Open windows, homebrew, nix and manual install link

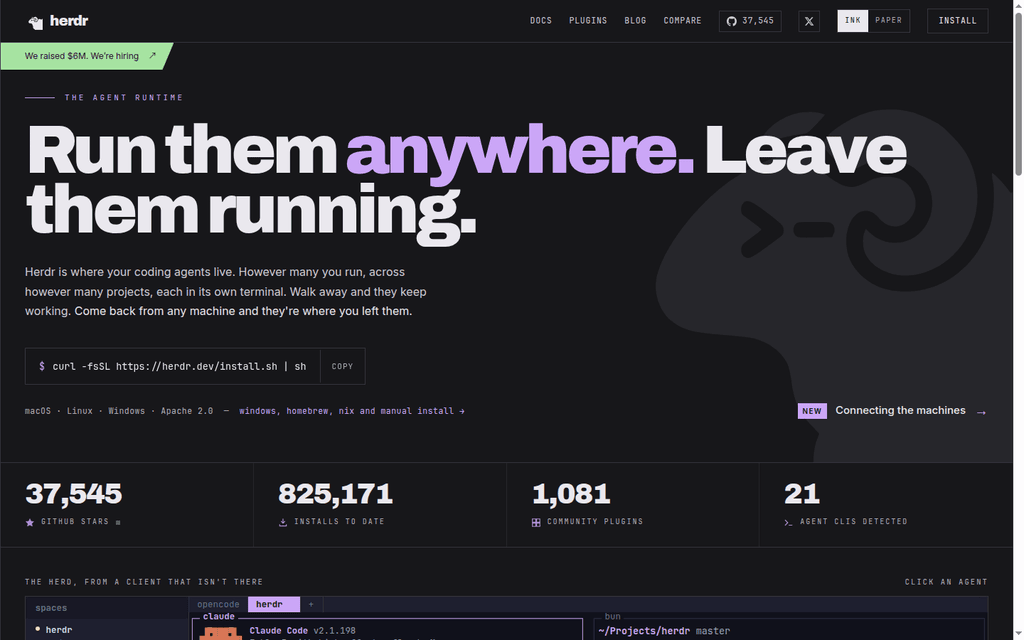pos(352,411)
